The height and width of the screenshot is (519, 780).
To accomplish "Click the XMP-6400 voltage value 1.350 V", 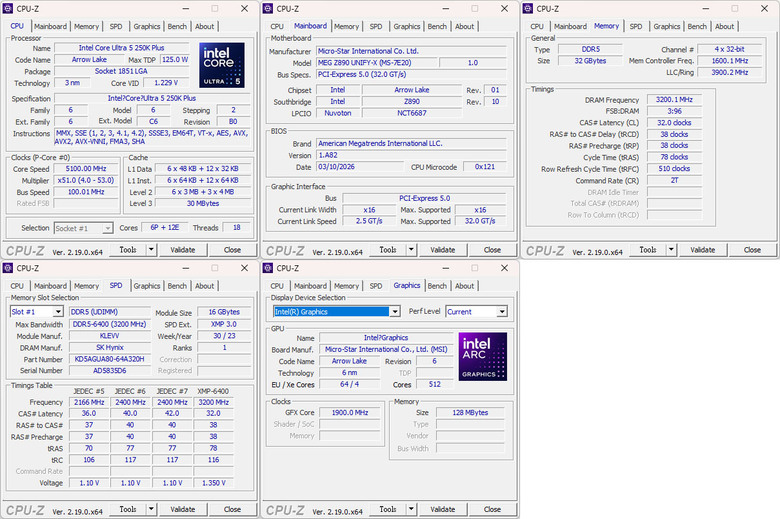I will coord(214,483).
